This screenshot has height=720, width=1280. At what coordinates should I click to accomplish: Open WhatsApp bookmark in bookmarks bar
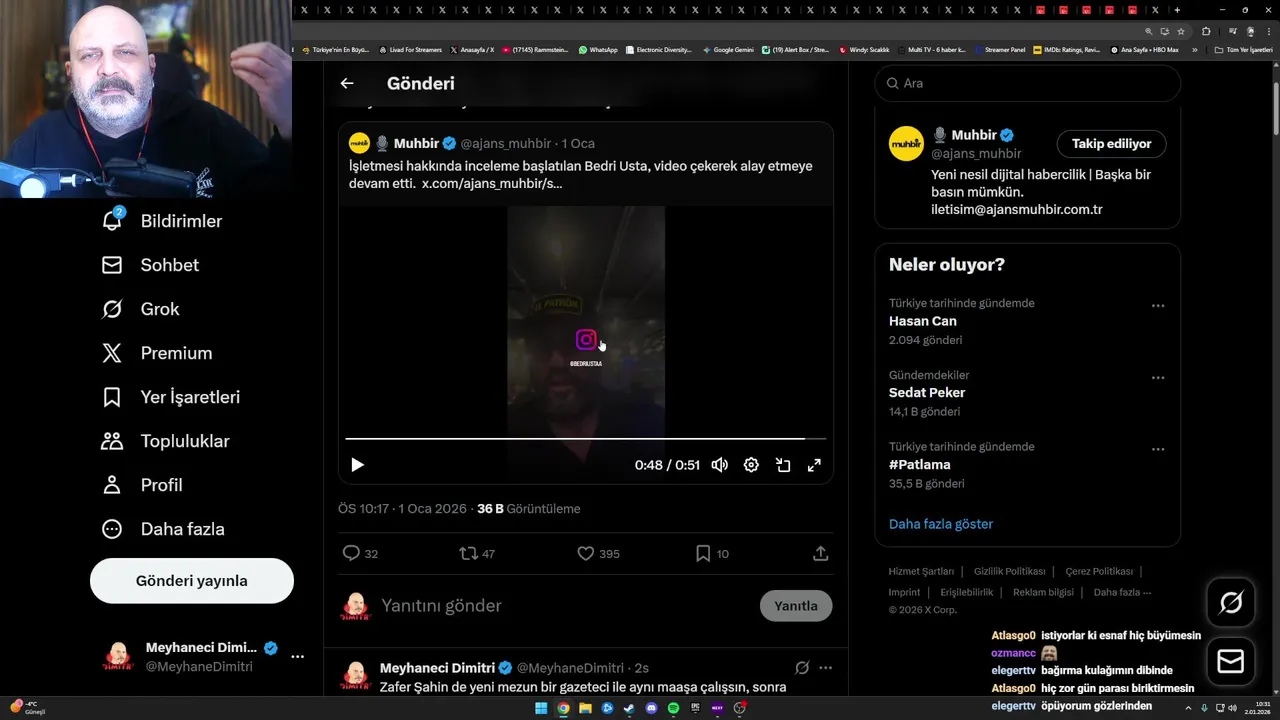pos(598,49)
